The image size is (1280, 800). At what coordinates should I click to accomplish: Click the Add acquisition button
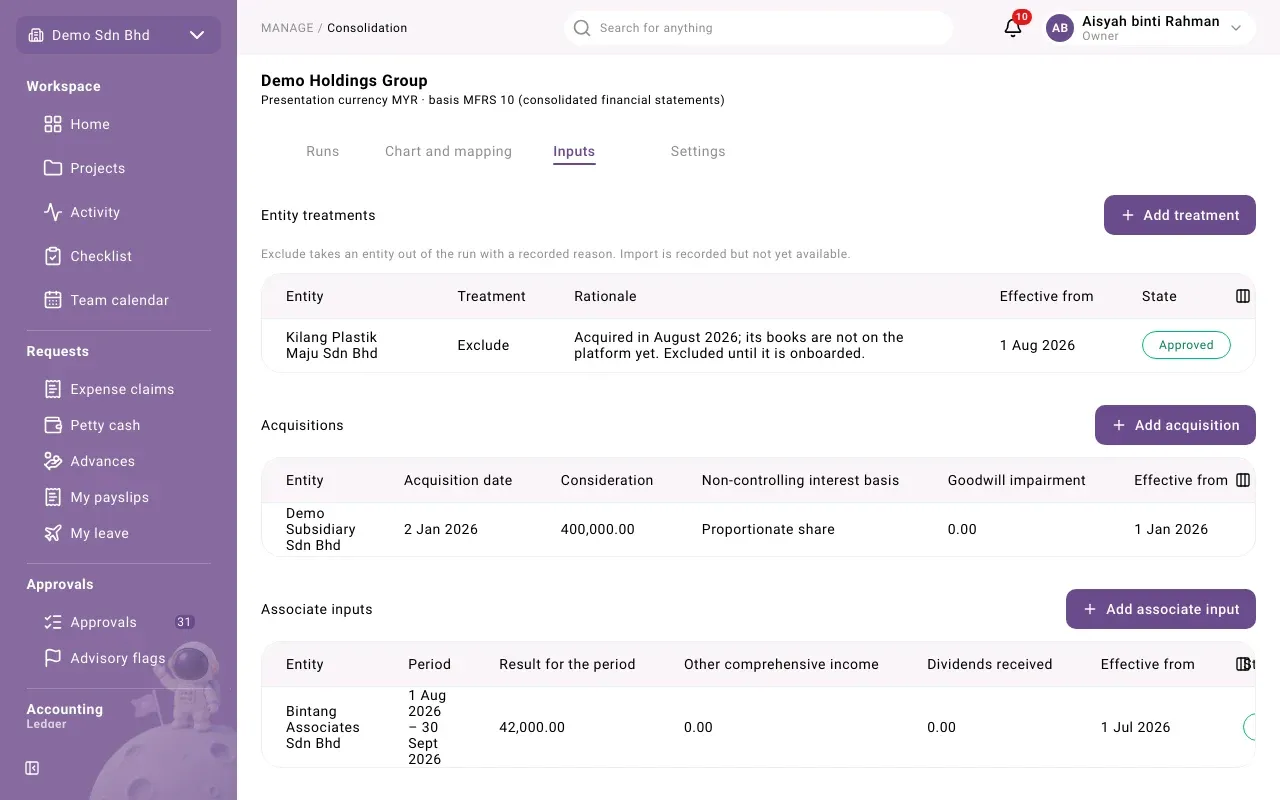pos(1175,425)
